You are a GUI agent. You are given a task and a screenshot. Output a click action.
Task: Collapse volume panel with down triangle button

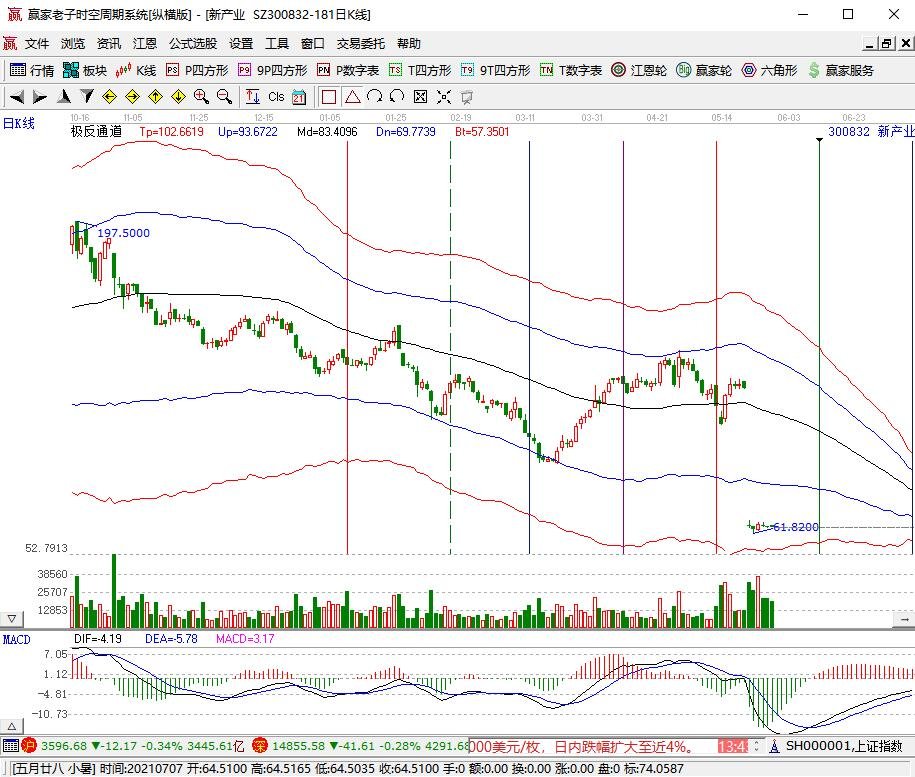pyautogui.click(x=12, y=618)
